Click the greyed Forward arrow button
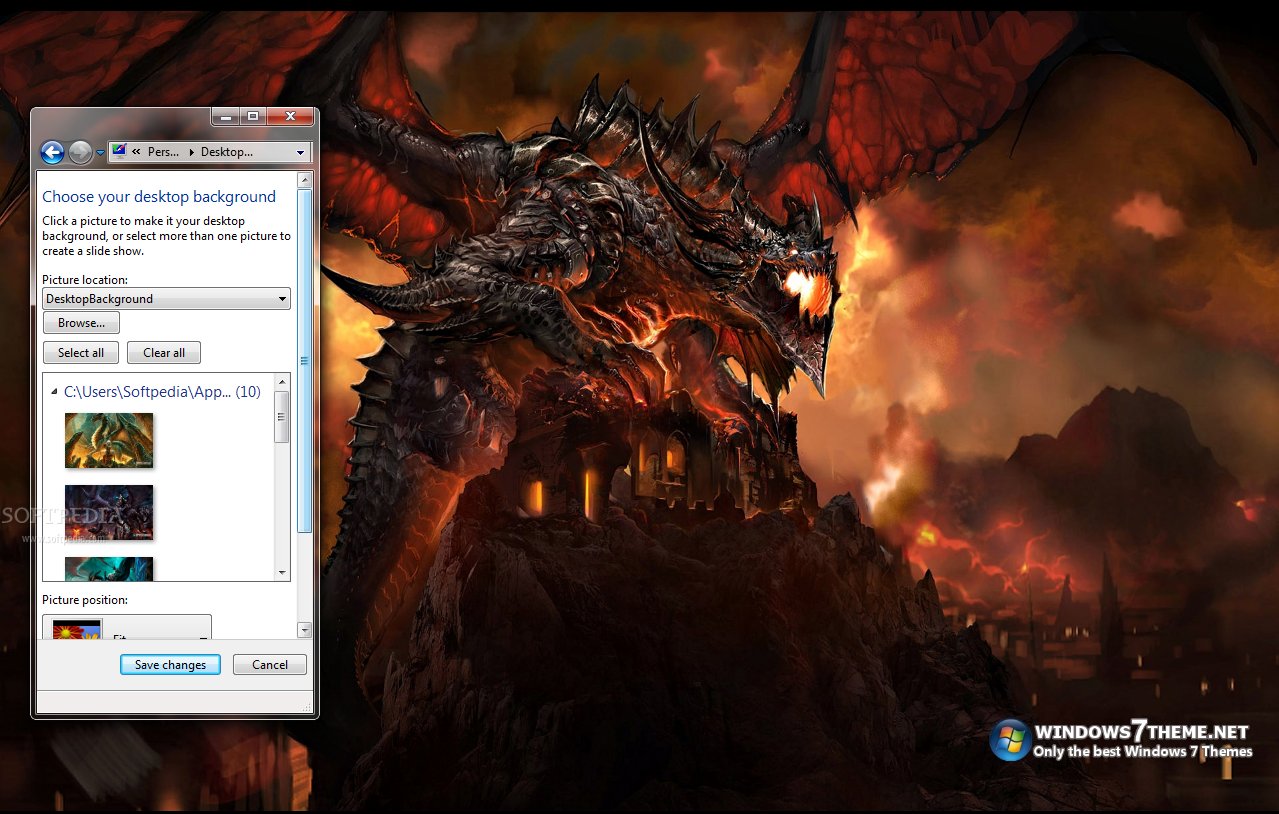Image resolution: width=1279 pixels, height=814 pixels. 81,152
